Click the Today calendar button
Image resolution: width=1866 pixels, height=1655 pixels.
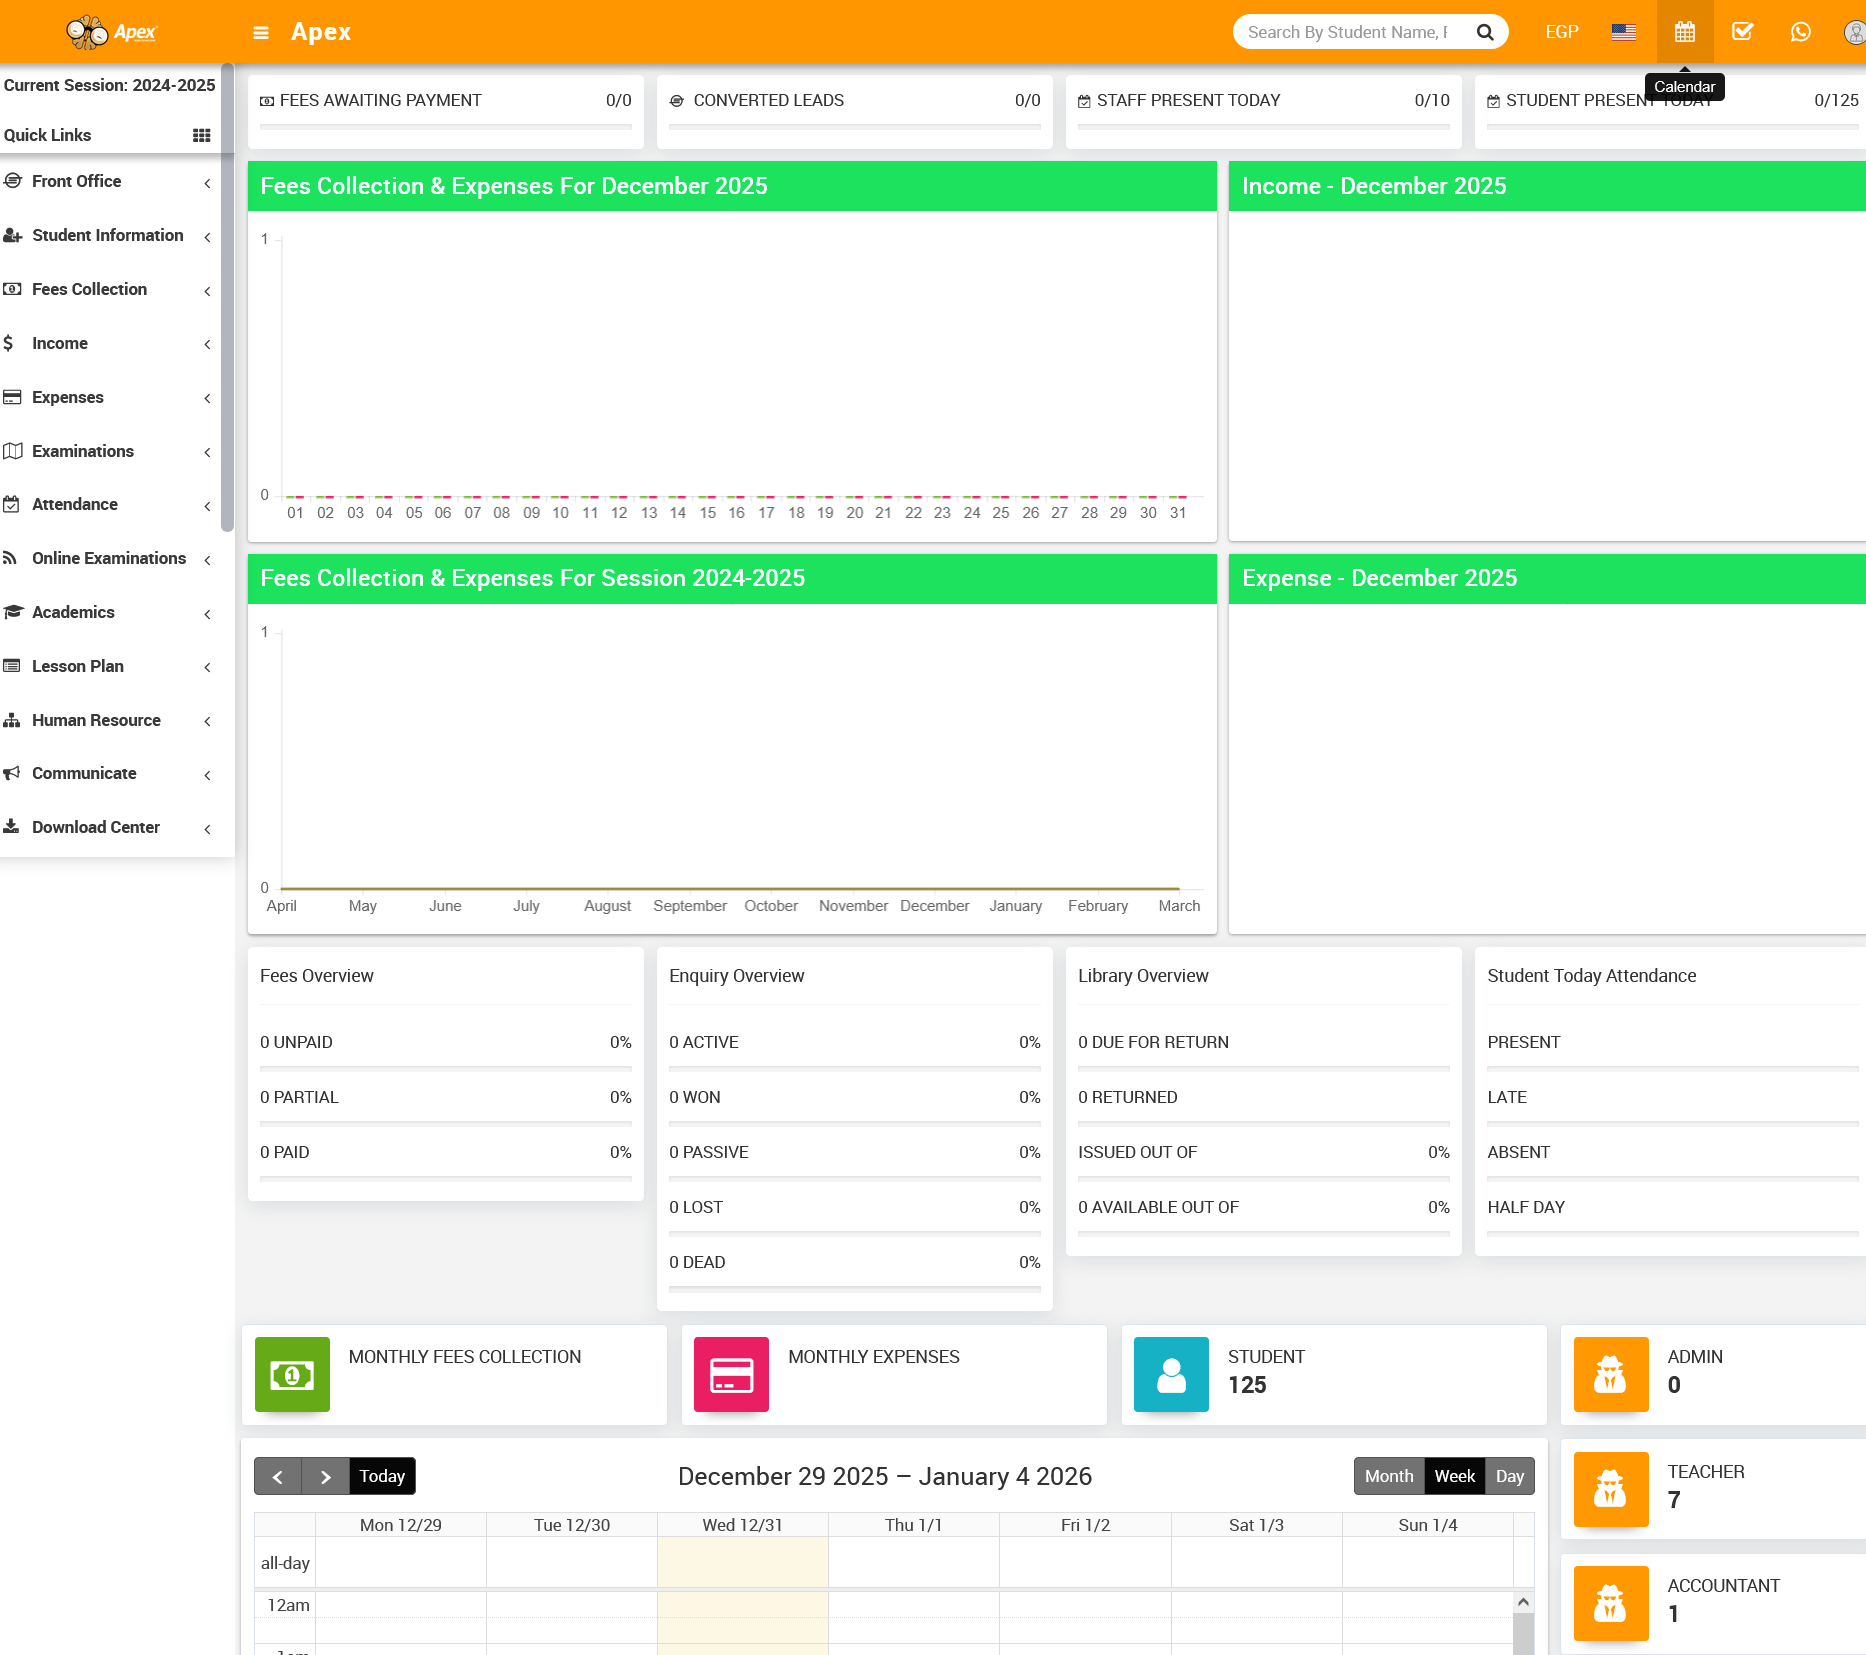(x=382, y=1476)
